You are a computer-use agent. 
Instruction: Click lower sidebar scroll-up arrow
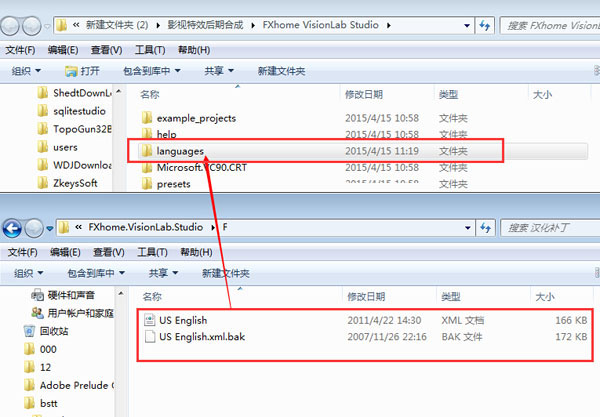point(121,293)
